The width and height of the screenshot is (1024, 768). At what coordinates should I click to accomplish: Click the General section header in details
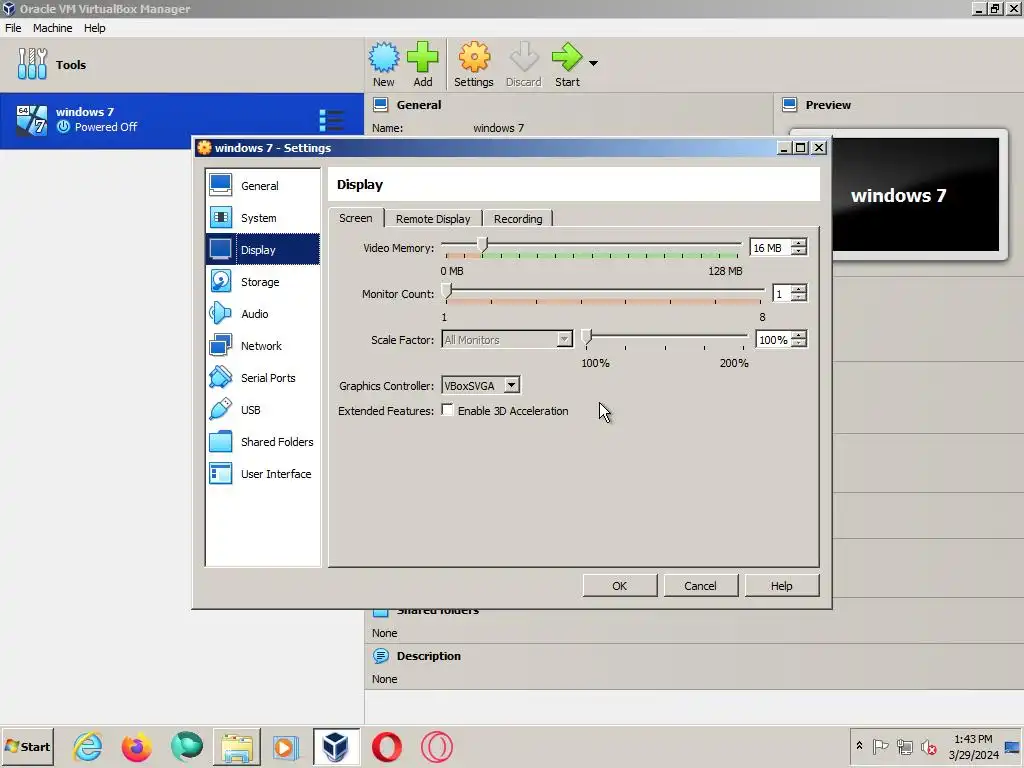(419, 104)
